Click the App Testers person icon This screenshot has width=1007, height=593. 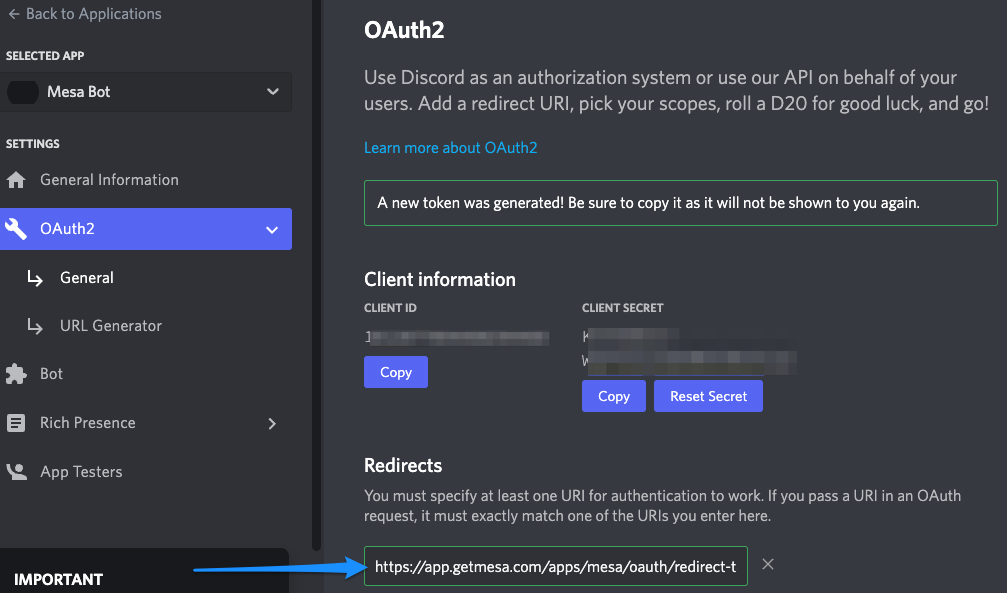coord(17,472)
